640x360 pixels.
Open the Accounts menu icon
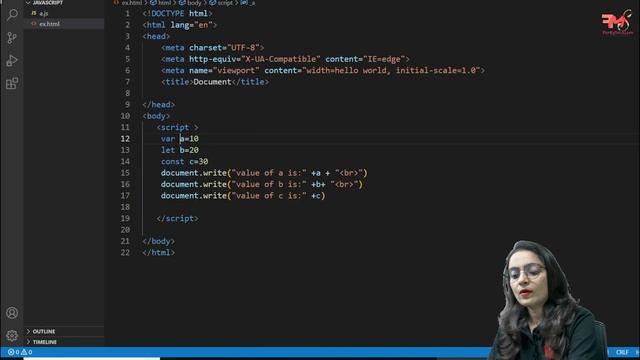pyautogui.click(x=12, y=313)
